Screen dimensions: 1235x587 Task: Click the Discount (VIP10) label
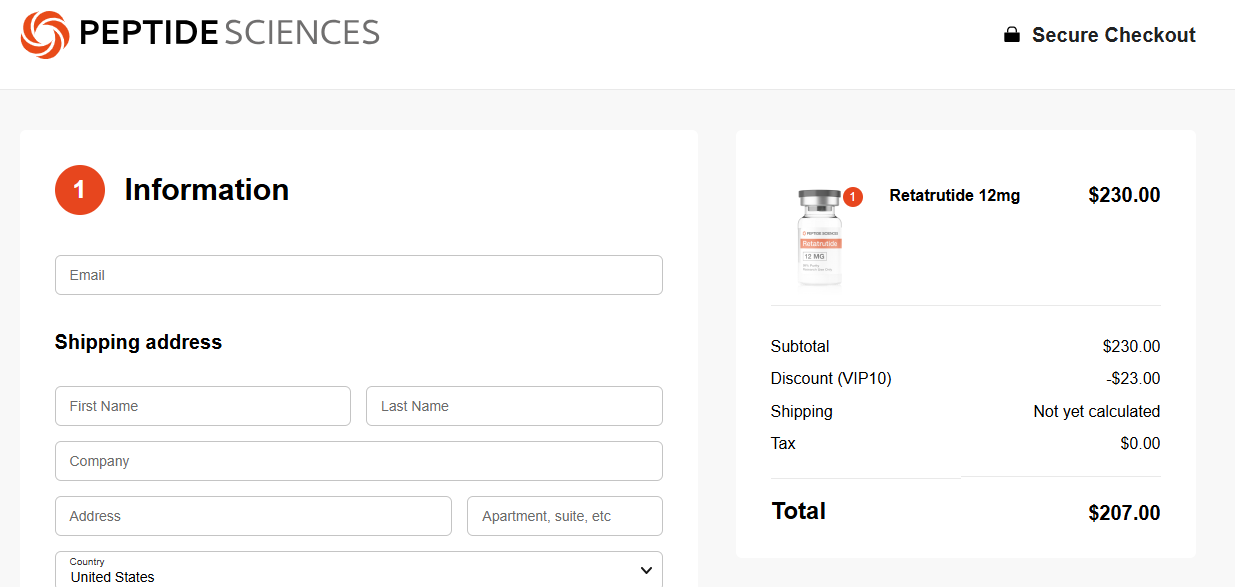(830, 378)
